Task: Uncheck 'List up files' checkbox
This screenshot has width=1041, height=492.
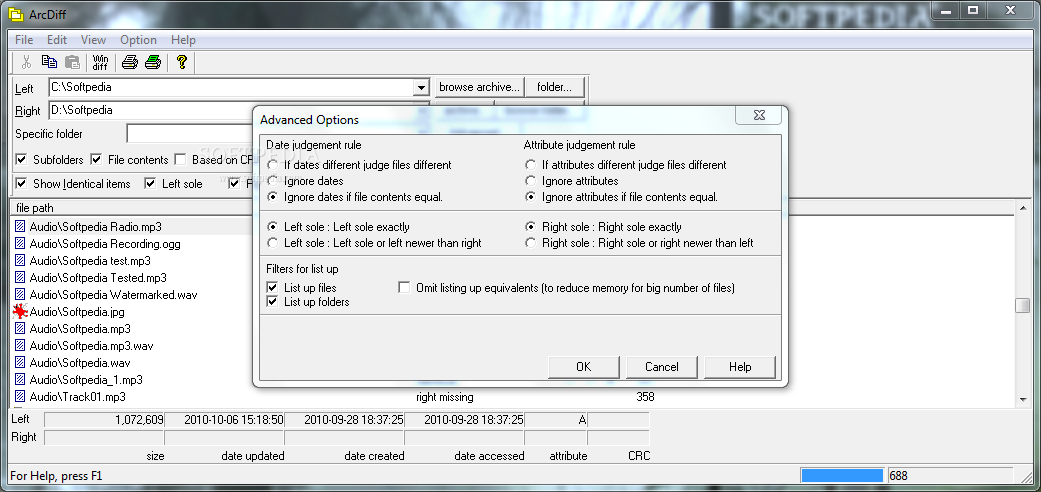Action: click(272, 287)
